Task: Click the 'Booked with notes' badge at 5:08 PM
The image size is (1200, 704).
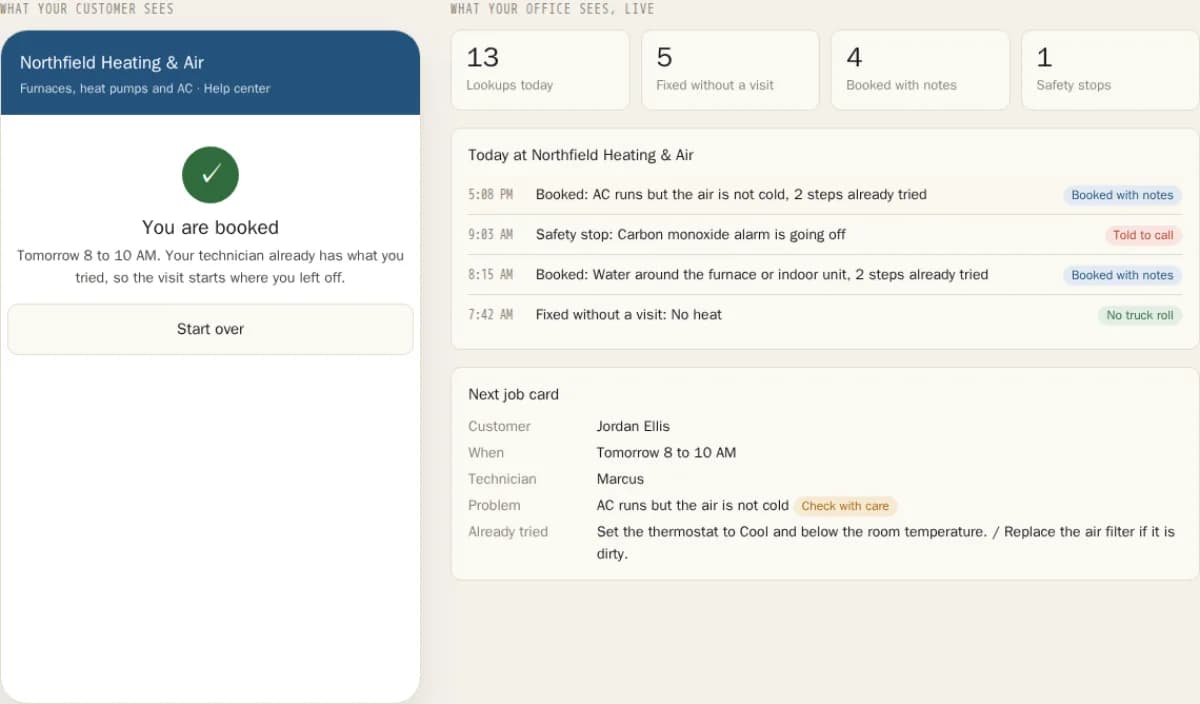Action: click(x=1122, y=195)
